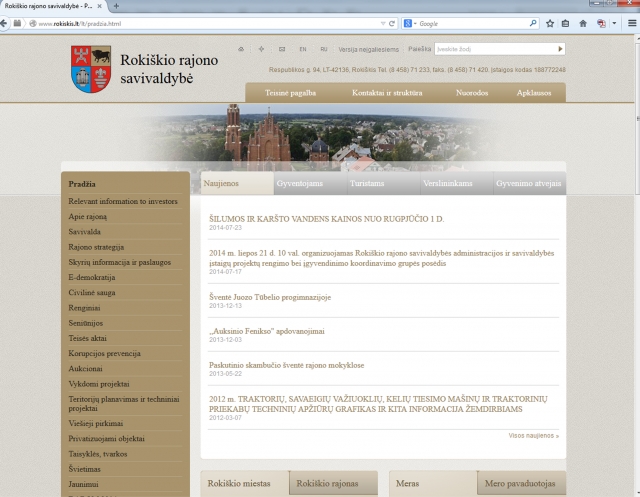
Task: Open a new browser tab
Action: click(x=116, y=6)
